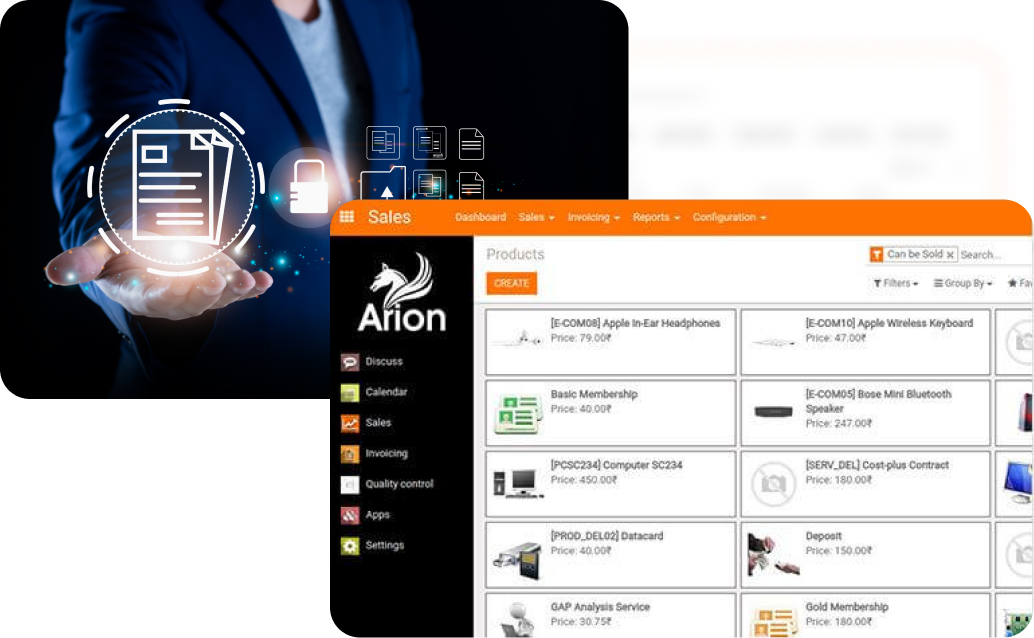Open the Configuration menu

coord(729,218)
